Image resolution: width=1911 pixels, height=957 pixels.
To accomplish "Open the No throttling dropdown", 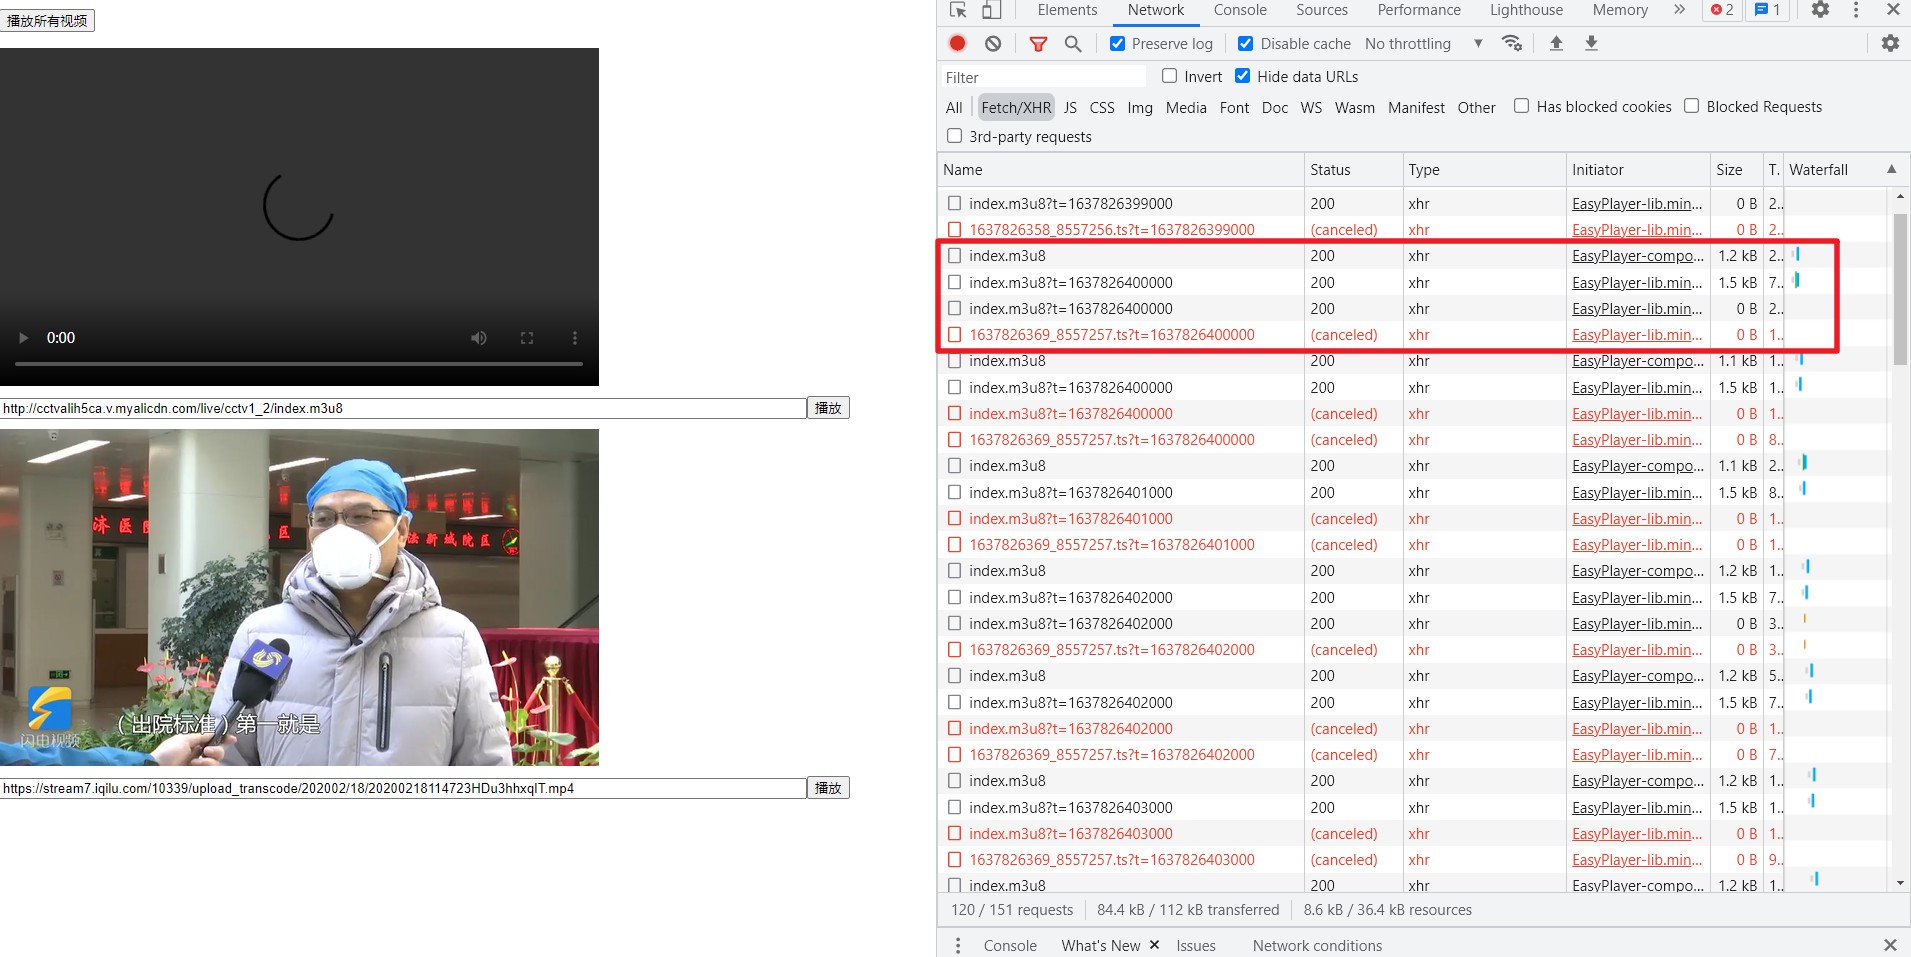I will (1424, 43).
